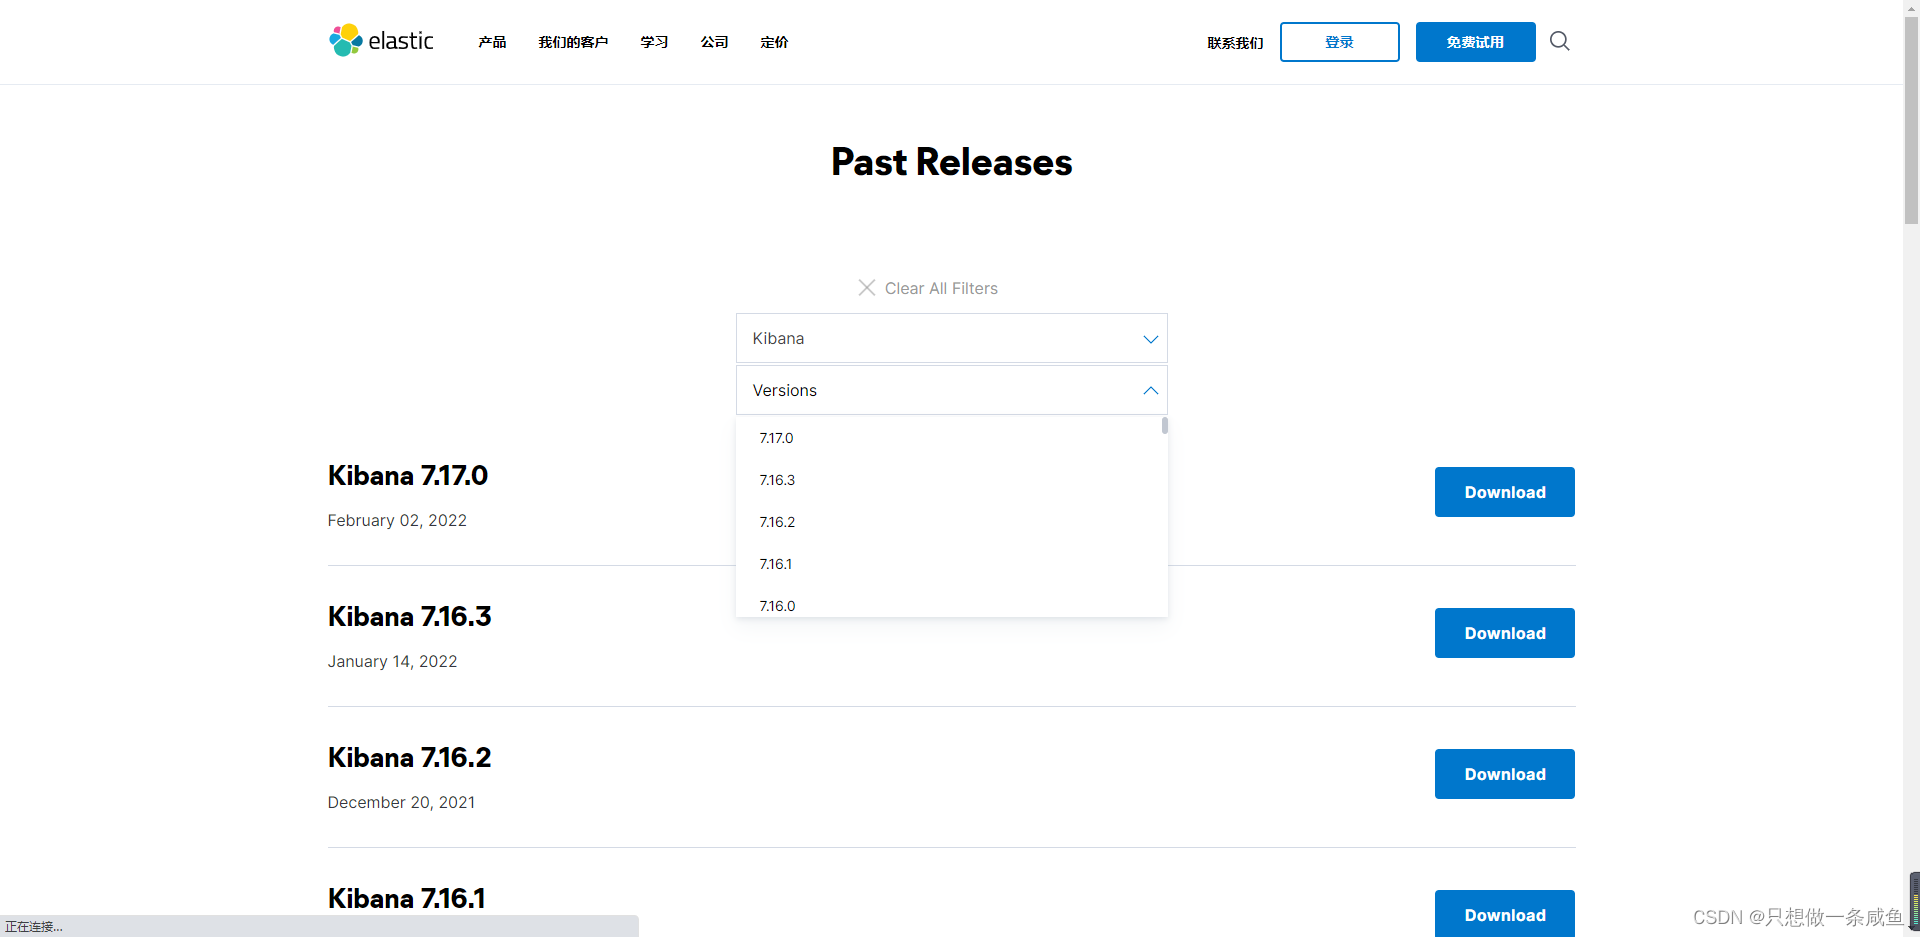This screenshot has width=1920, height=937.
Task: Open the Kibana product dropdown
Action: 952,338
